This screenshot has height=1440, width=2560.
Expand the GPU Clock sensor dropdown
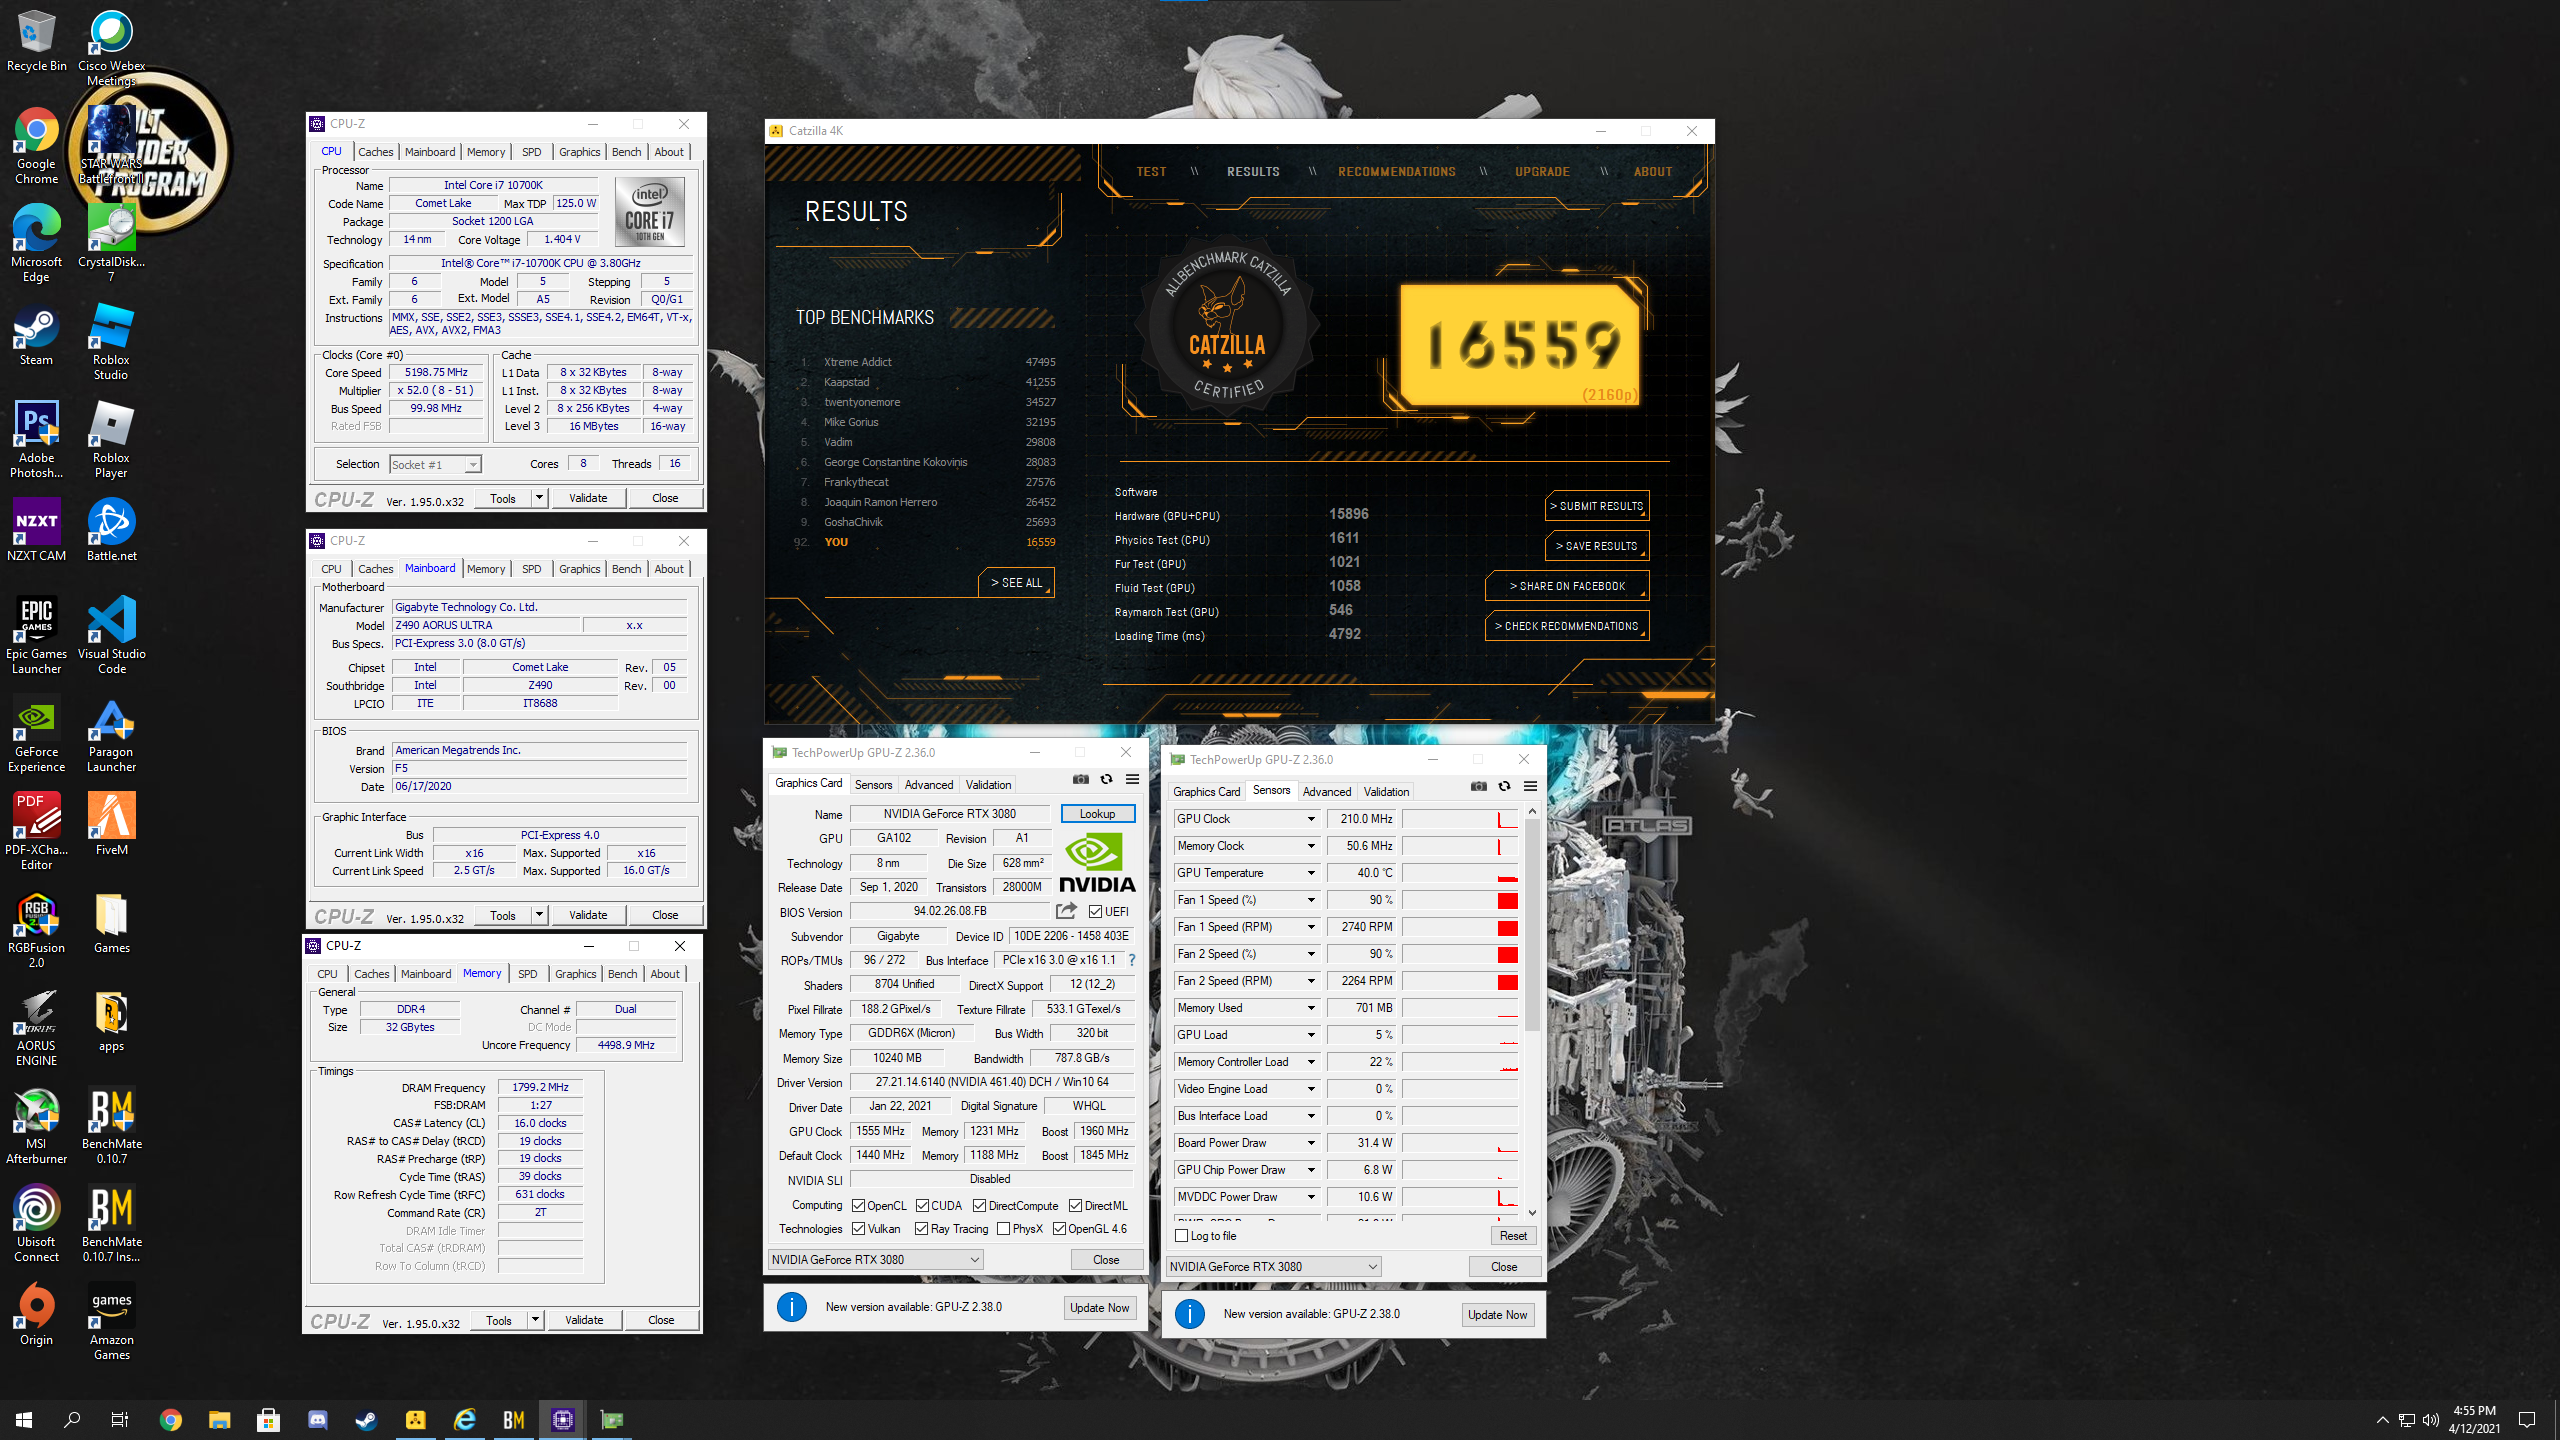click(x=1310, y=819)
